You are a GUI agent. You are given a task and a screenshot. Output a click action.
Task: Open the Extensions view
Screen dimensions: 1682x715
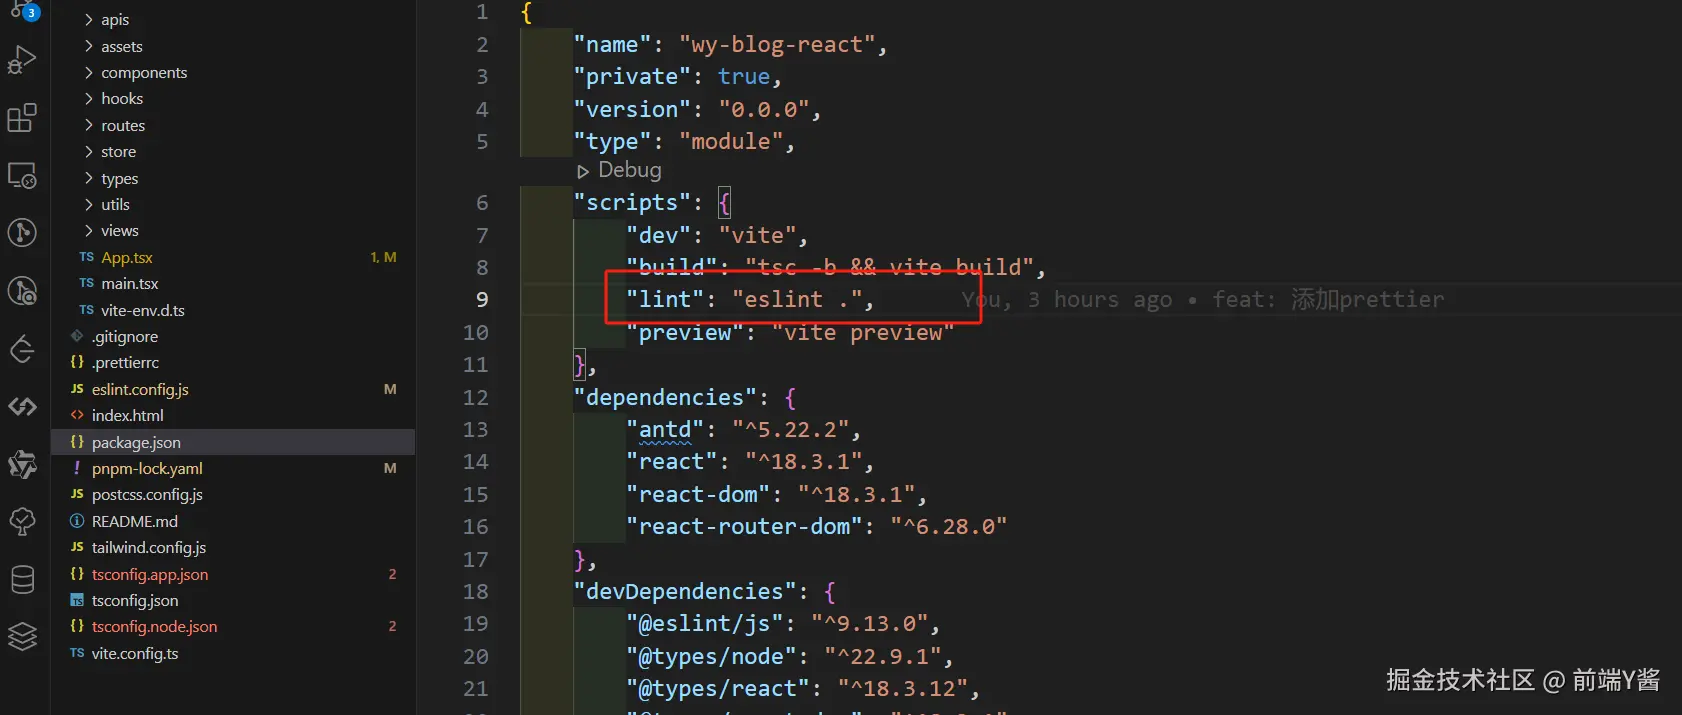point(22,118)
